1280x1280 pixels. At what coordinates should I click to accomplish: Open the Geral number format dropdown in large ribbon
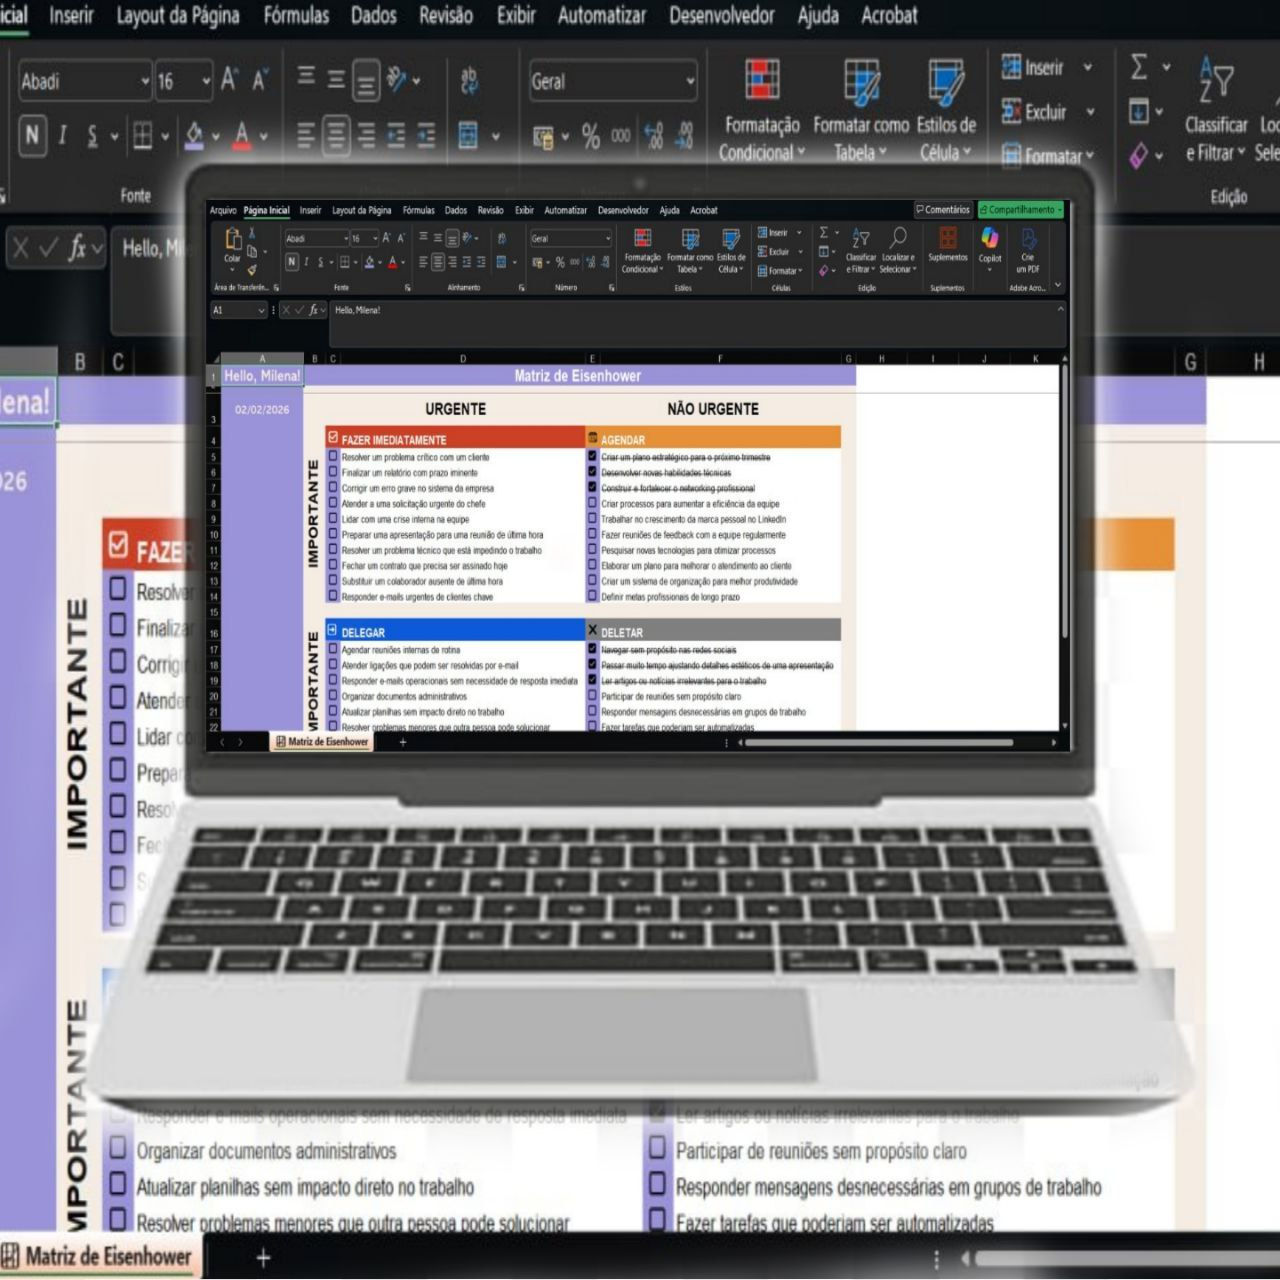pos(690,82)
